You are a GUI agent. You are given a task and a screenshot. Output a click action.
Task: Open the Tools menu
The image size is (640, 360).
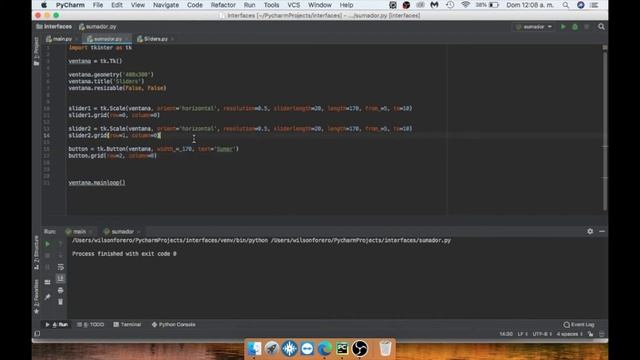[x=271, y=5]
